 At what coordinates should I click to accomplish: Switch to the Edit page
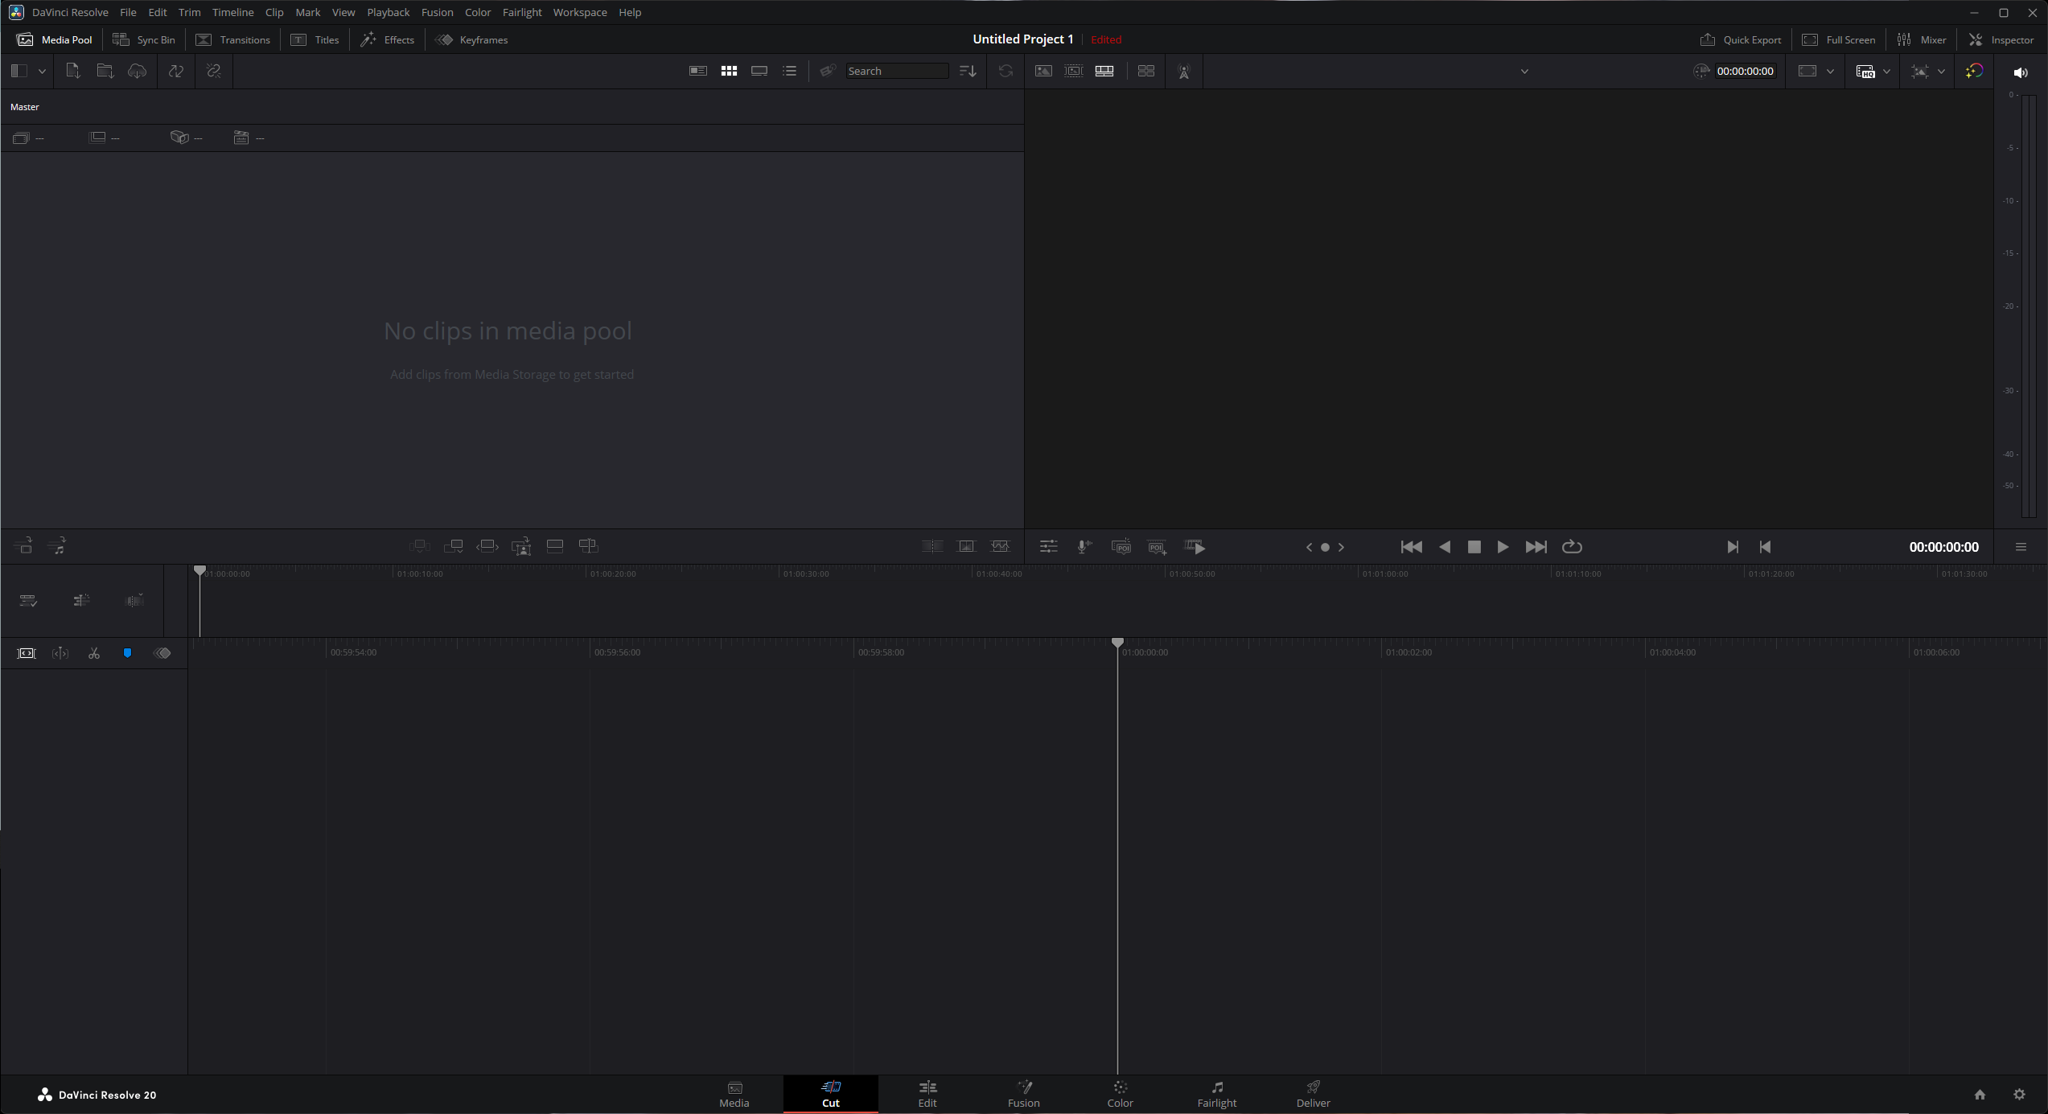[925, 1094]
